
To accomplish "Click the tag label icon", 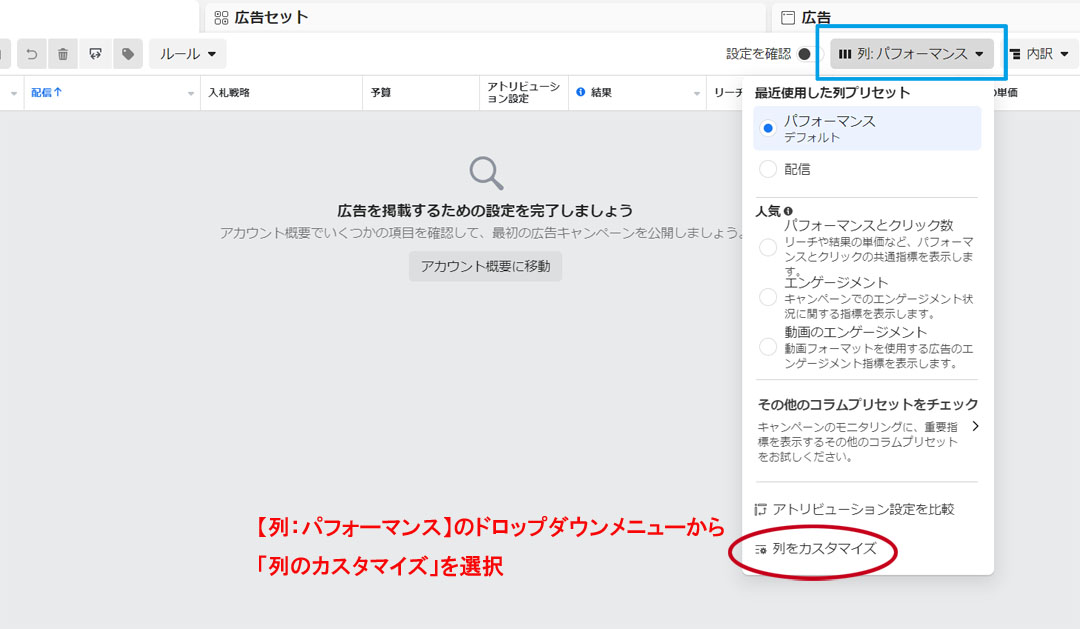I will [127, 54].
